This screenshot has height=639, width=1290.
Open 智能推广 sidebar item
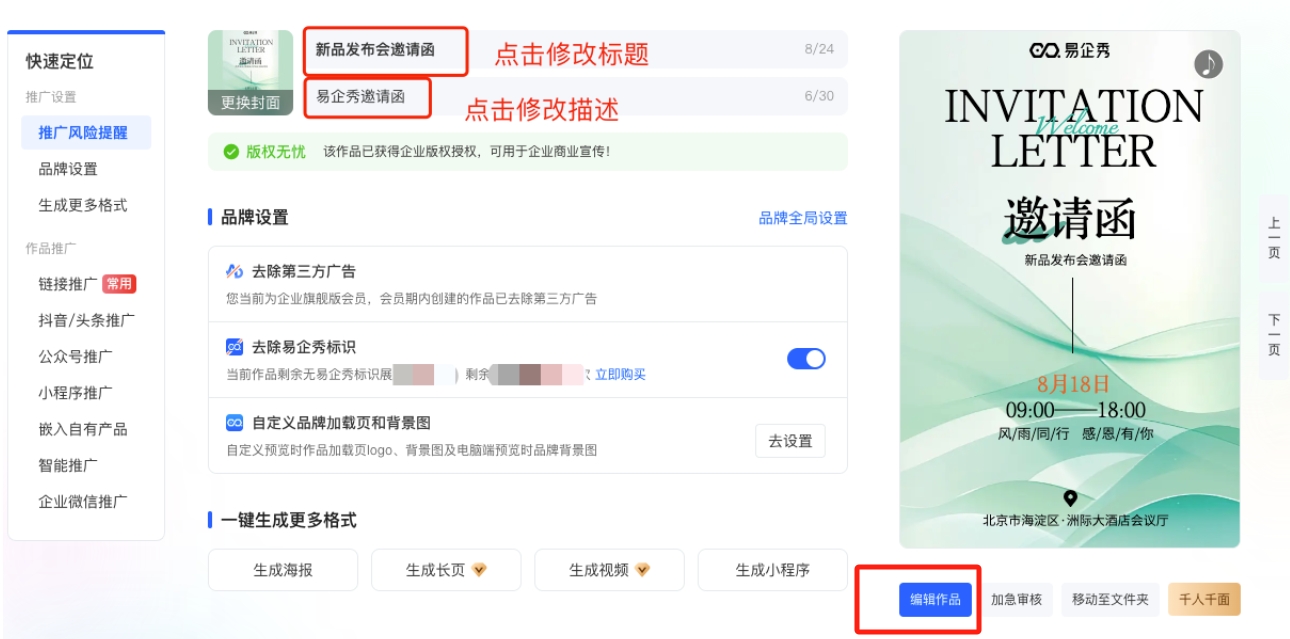pyautogui.click(x=68, y=465)
